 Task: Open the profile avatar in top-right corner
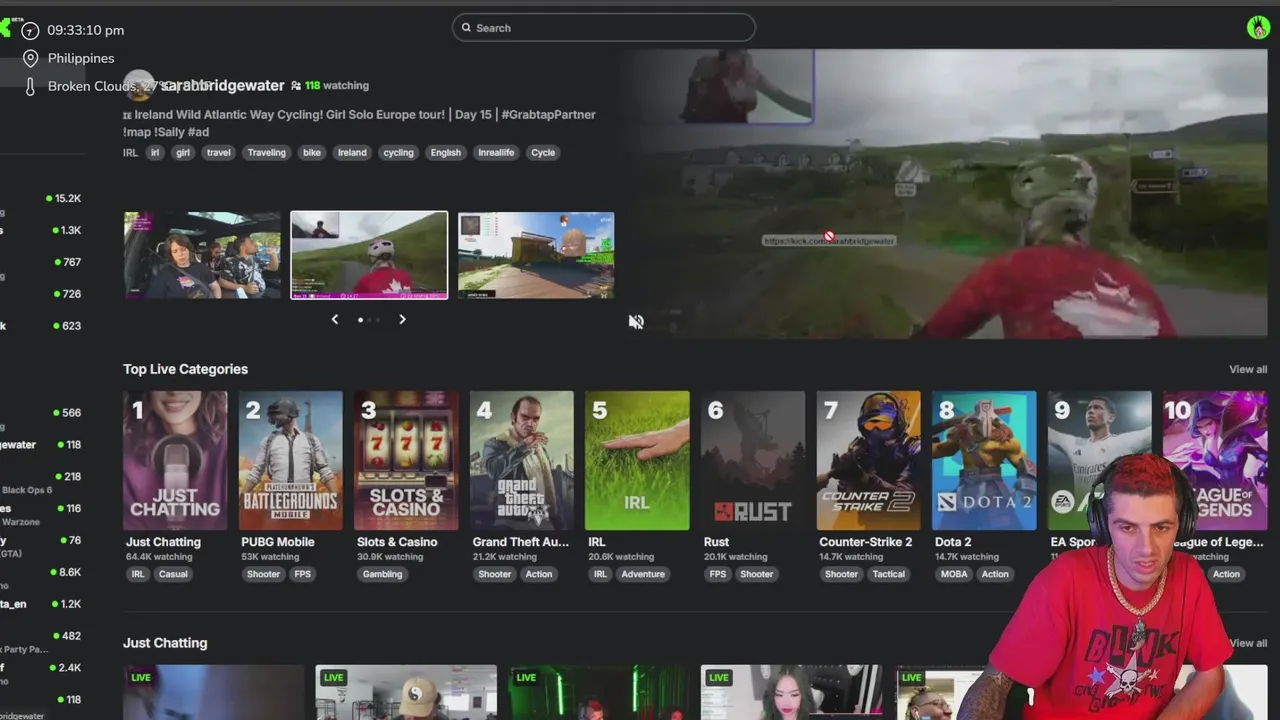click(1258, 28)
